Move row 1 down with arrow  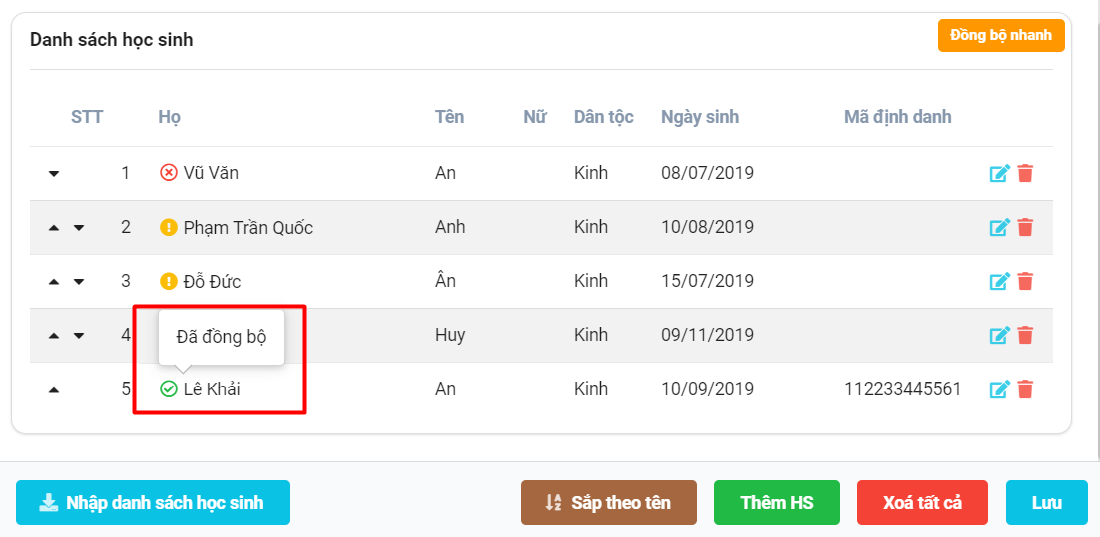(54, 174)
